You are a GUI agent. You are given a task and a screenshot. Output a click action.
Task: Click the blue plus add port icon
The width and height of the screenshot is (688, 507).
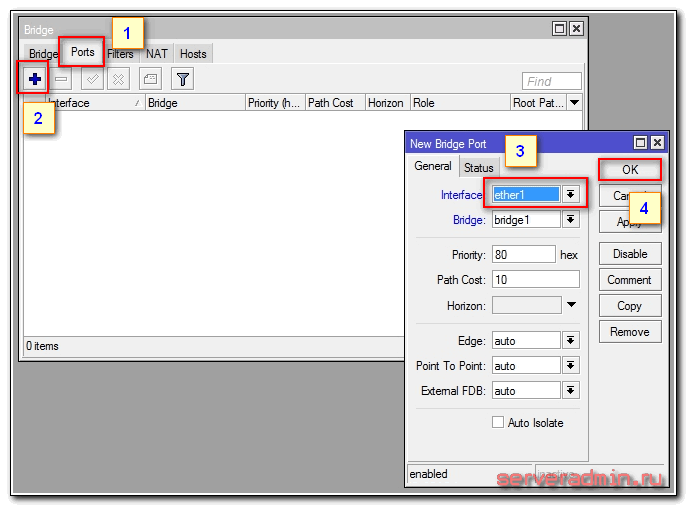coord(35,79)
